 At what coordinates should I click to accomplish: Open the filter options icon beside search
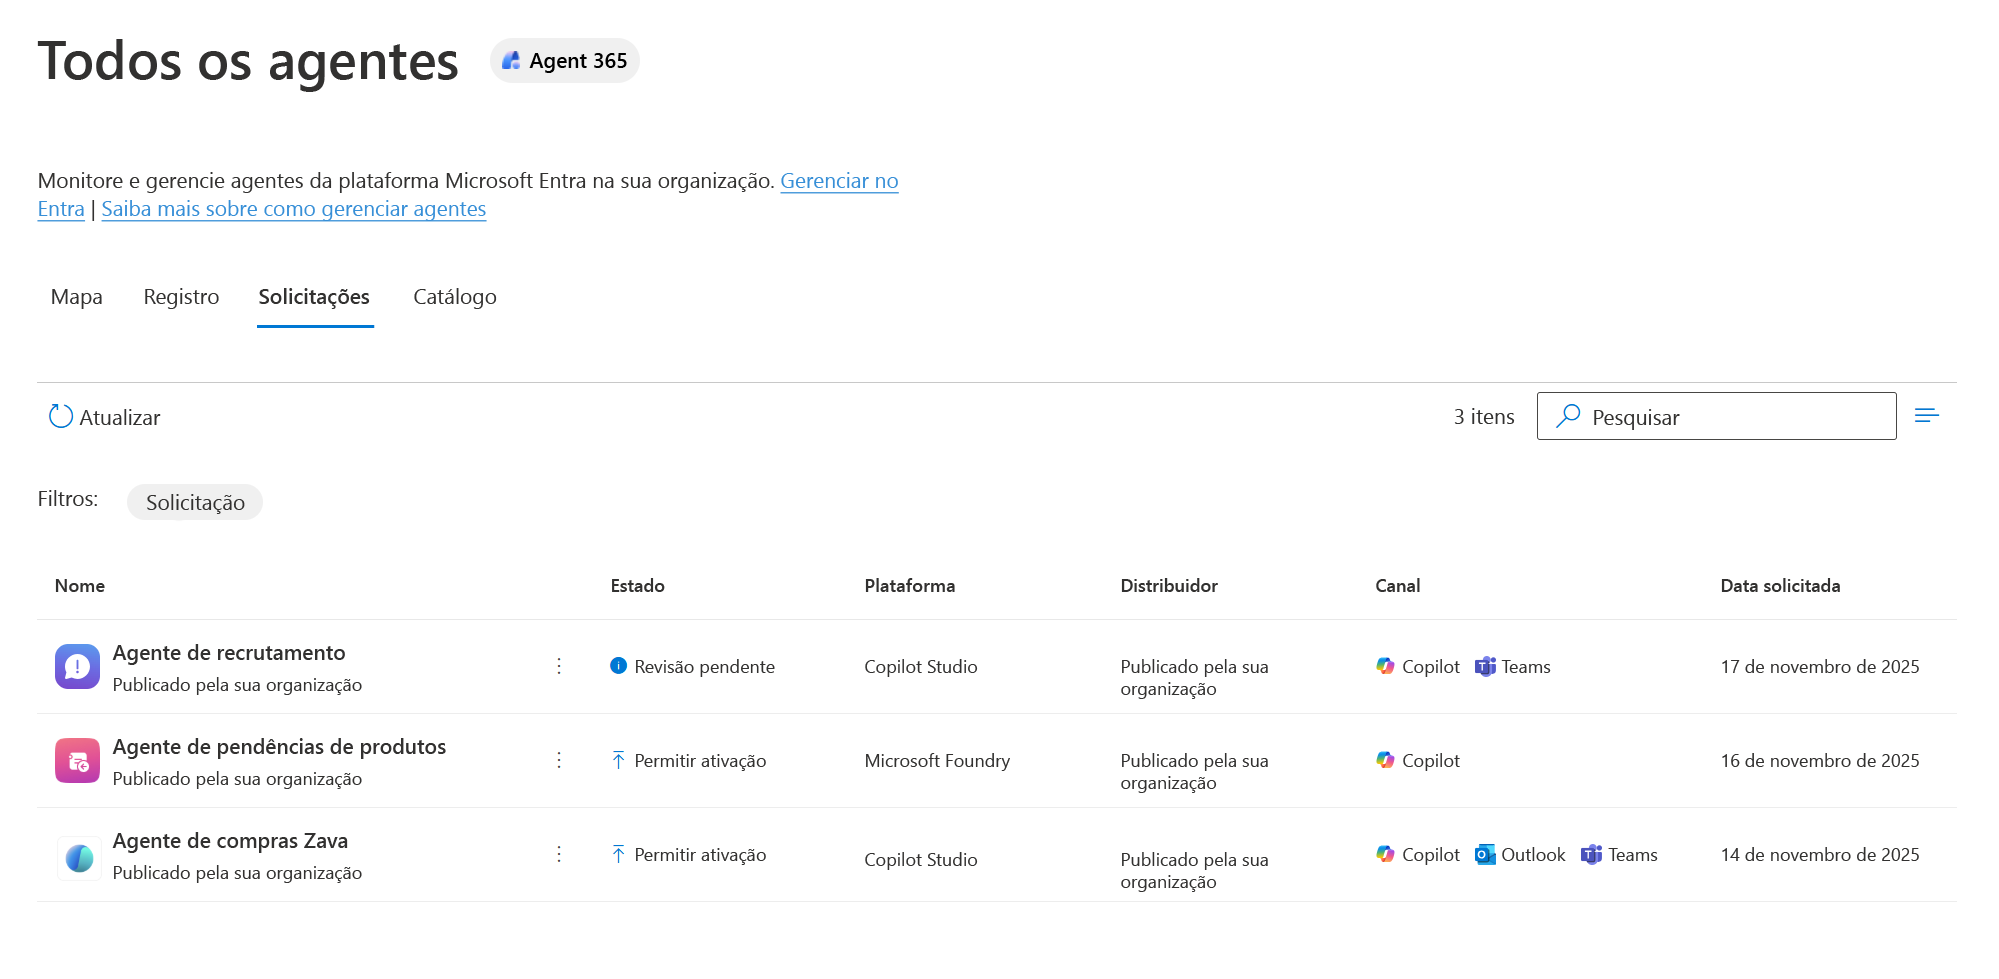tap(1926, 416)
